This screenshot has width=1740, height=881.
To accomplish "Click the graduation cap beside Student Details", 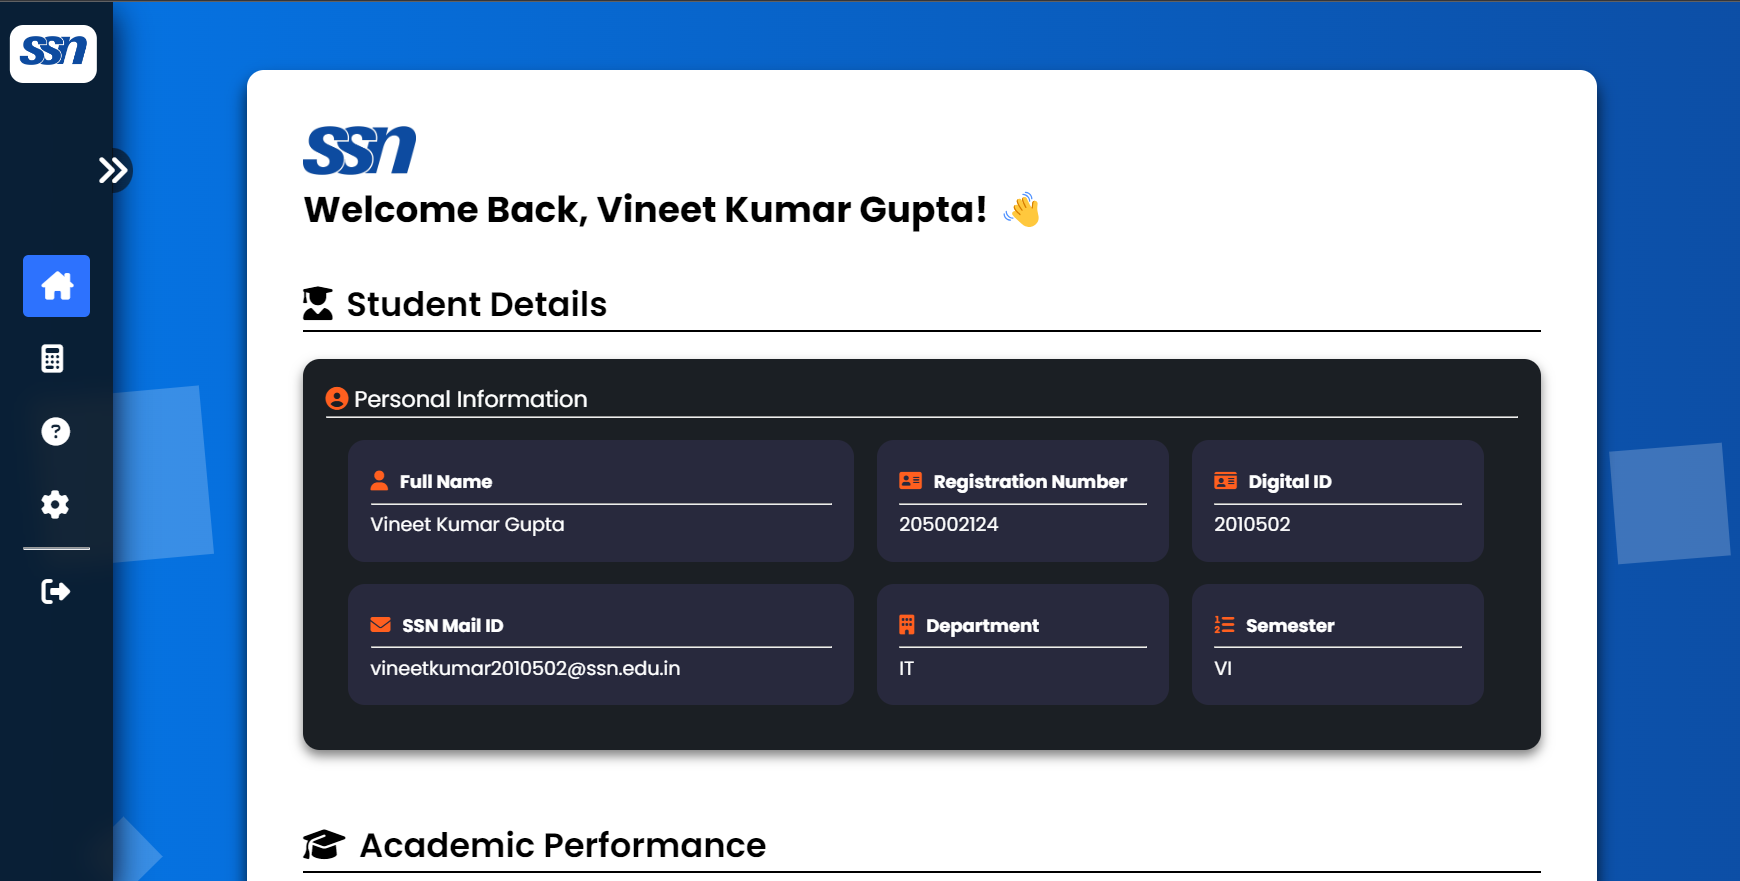I will tap(317, 302).
